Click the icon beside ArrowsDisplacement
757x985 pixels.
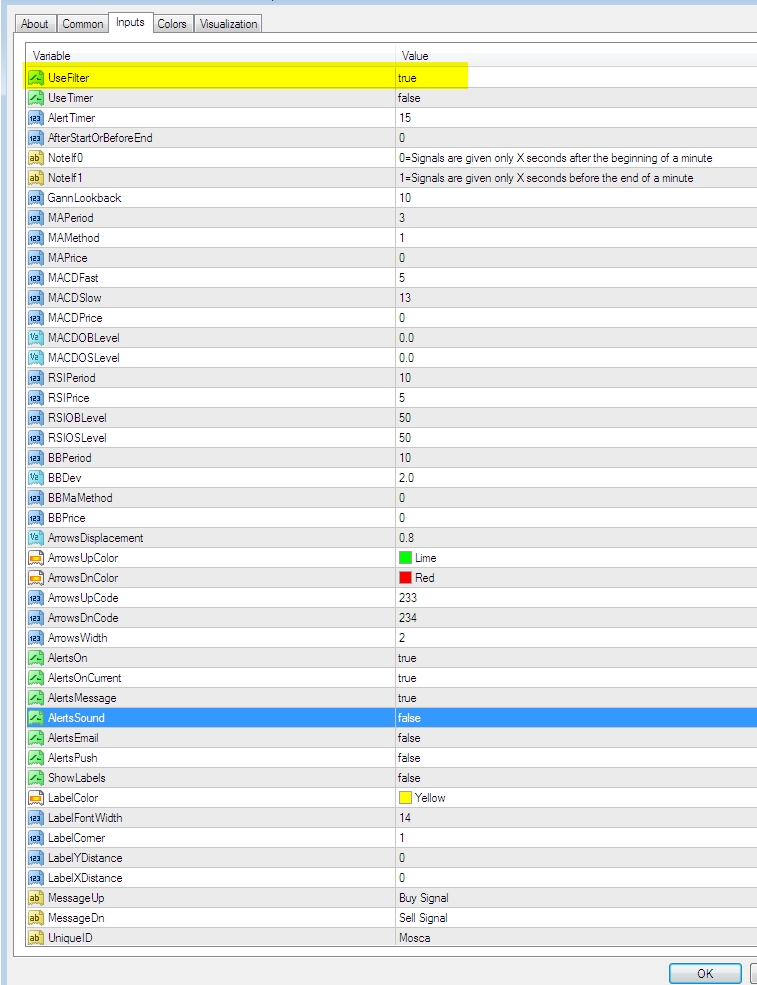pyautogui.click(x=36, y=538)
